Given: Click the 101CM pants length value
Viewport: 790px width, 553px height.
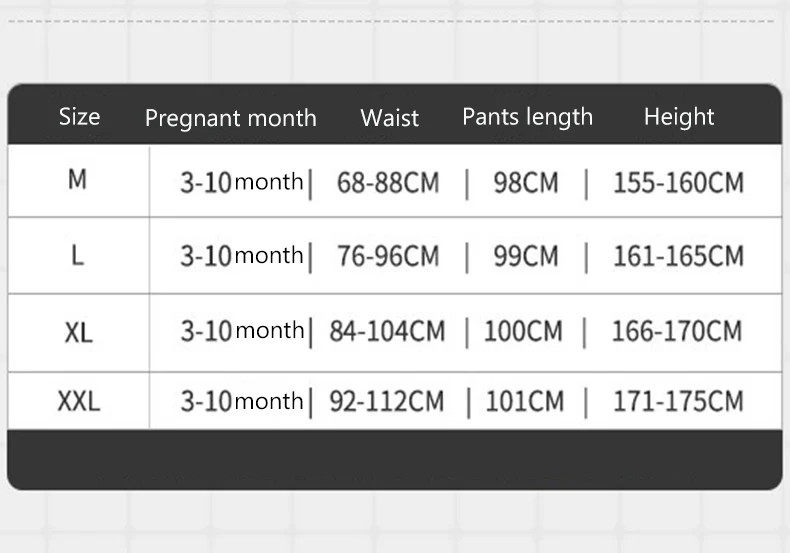Looking at the screenshot, I should (524, 402).
